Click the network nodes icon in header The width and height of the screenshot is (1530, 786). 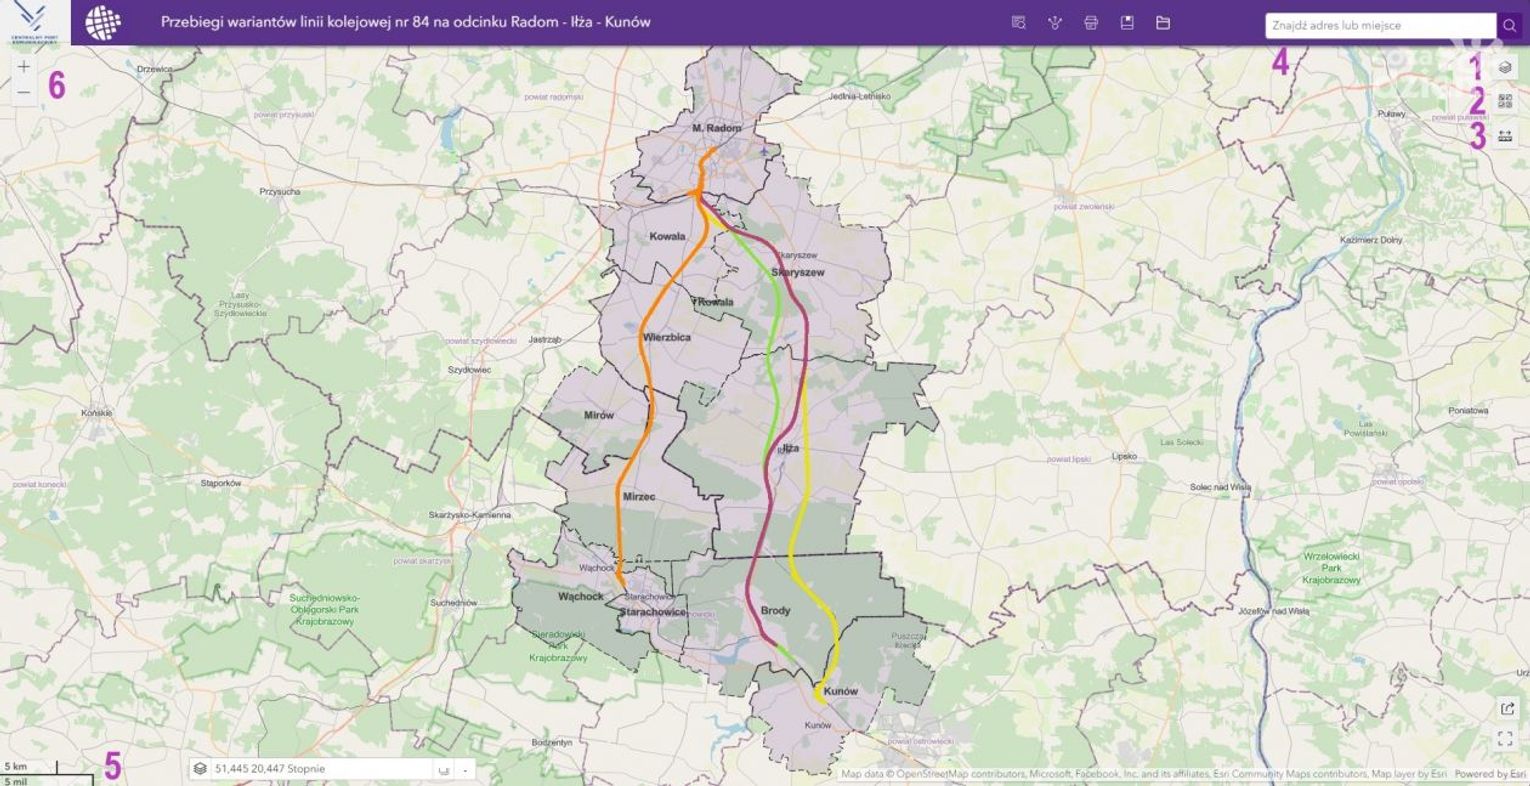pos(1054,22)
